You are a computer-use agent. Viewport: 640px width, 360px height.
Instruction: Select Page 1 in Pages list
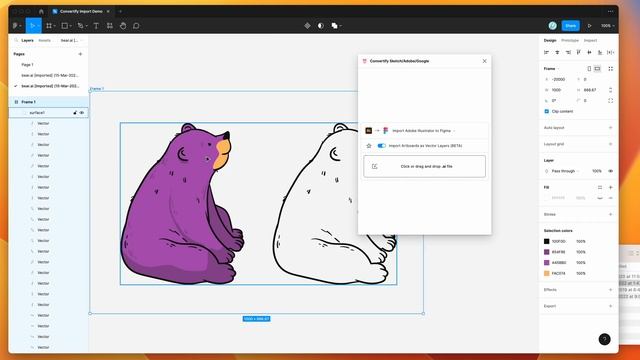(27, 64)
